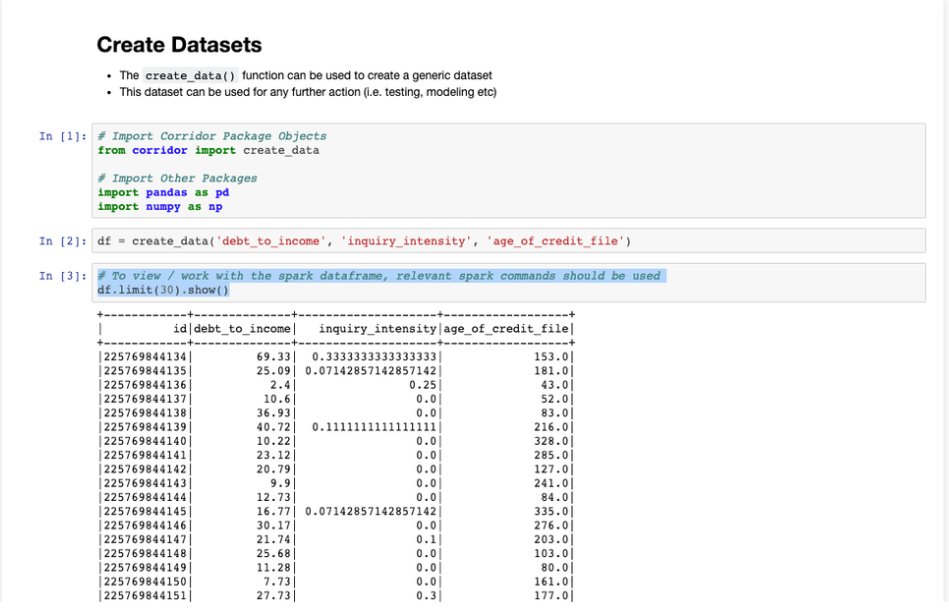Viewport: 949px width, 611px height.
Task: Select the In [2] cell prompt
Action: click(62, 241)
